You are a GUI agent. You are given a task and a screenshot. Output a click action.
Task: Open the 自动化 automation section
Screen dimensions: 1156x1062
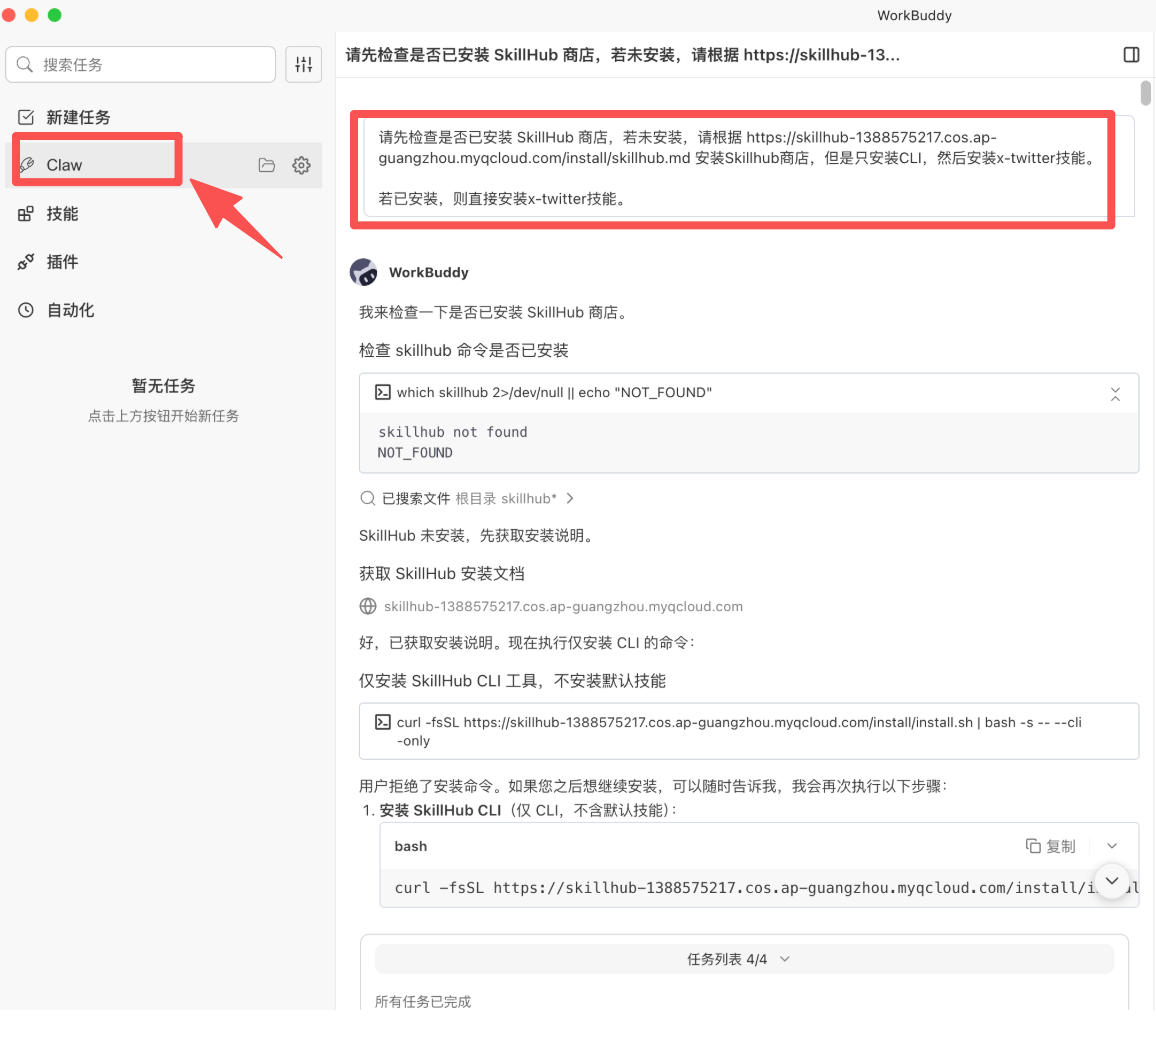coord(164,310)
